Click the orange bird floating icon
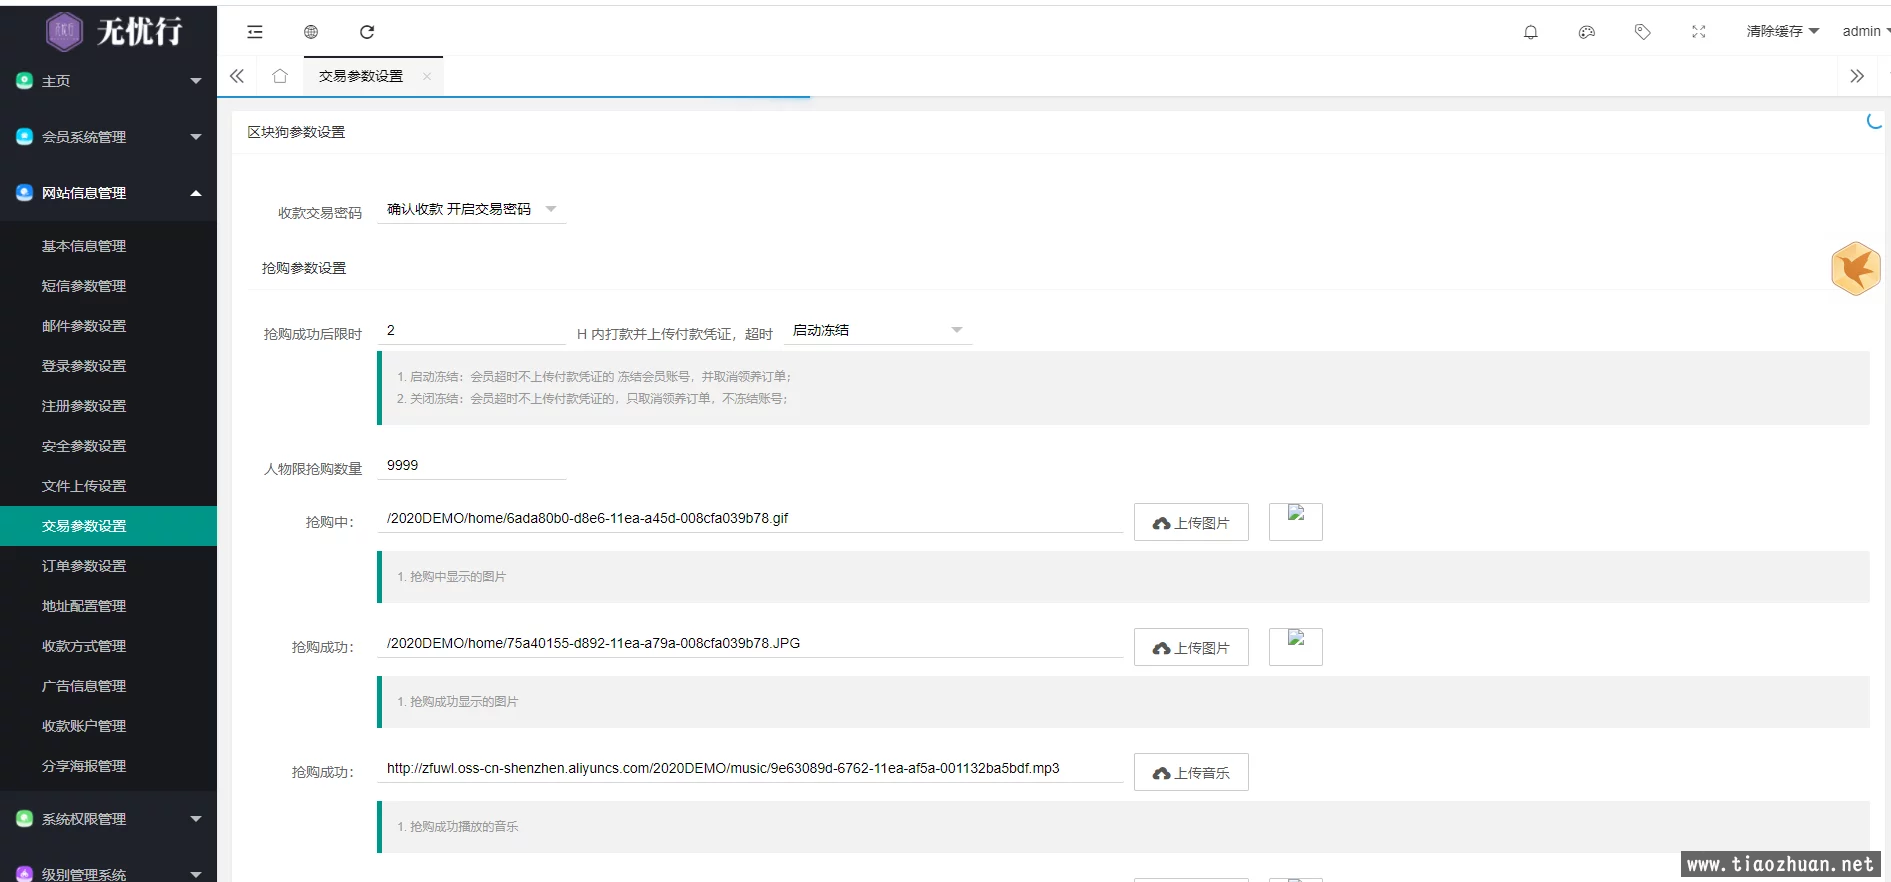The width and height of the screenshot is (1891, 882). click(x=1855, y=269)
